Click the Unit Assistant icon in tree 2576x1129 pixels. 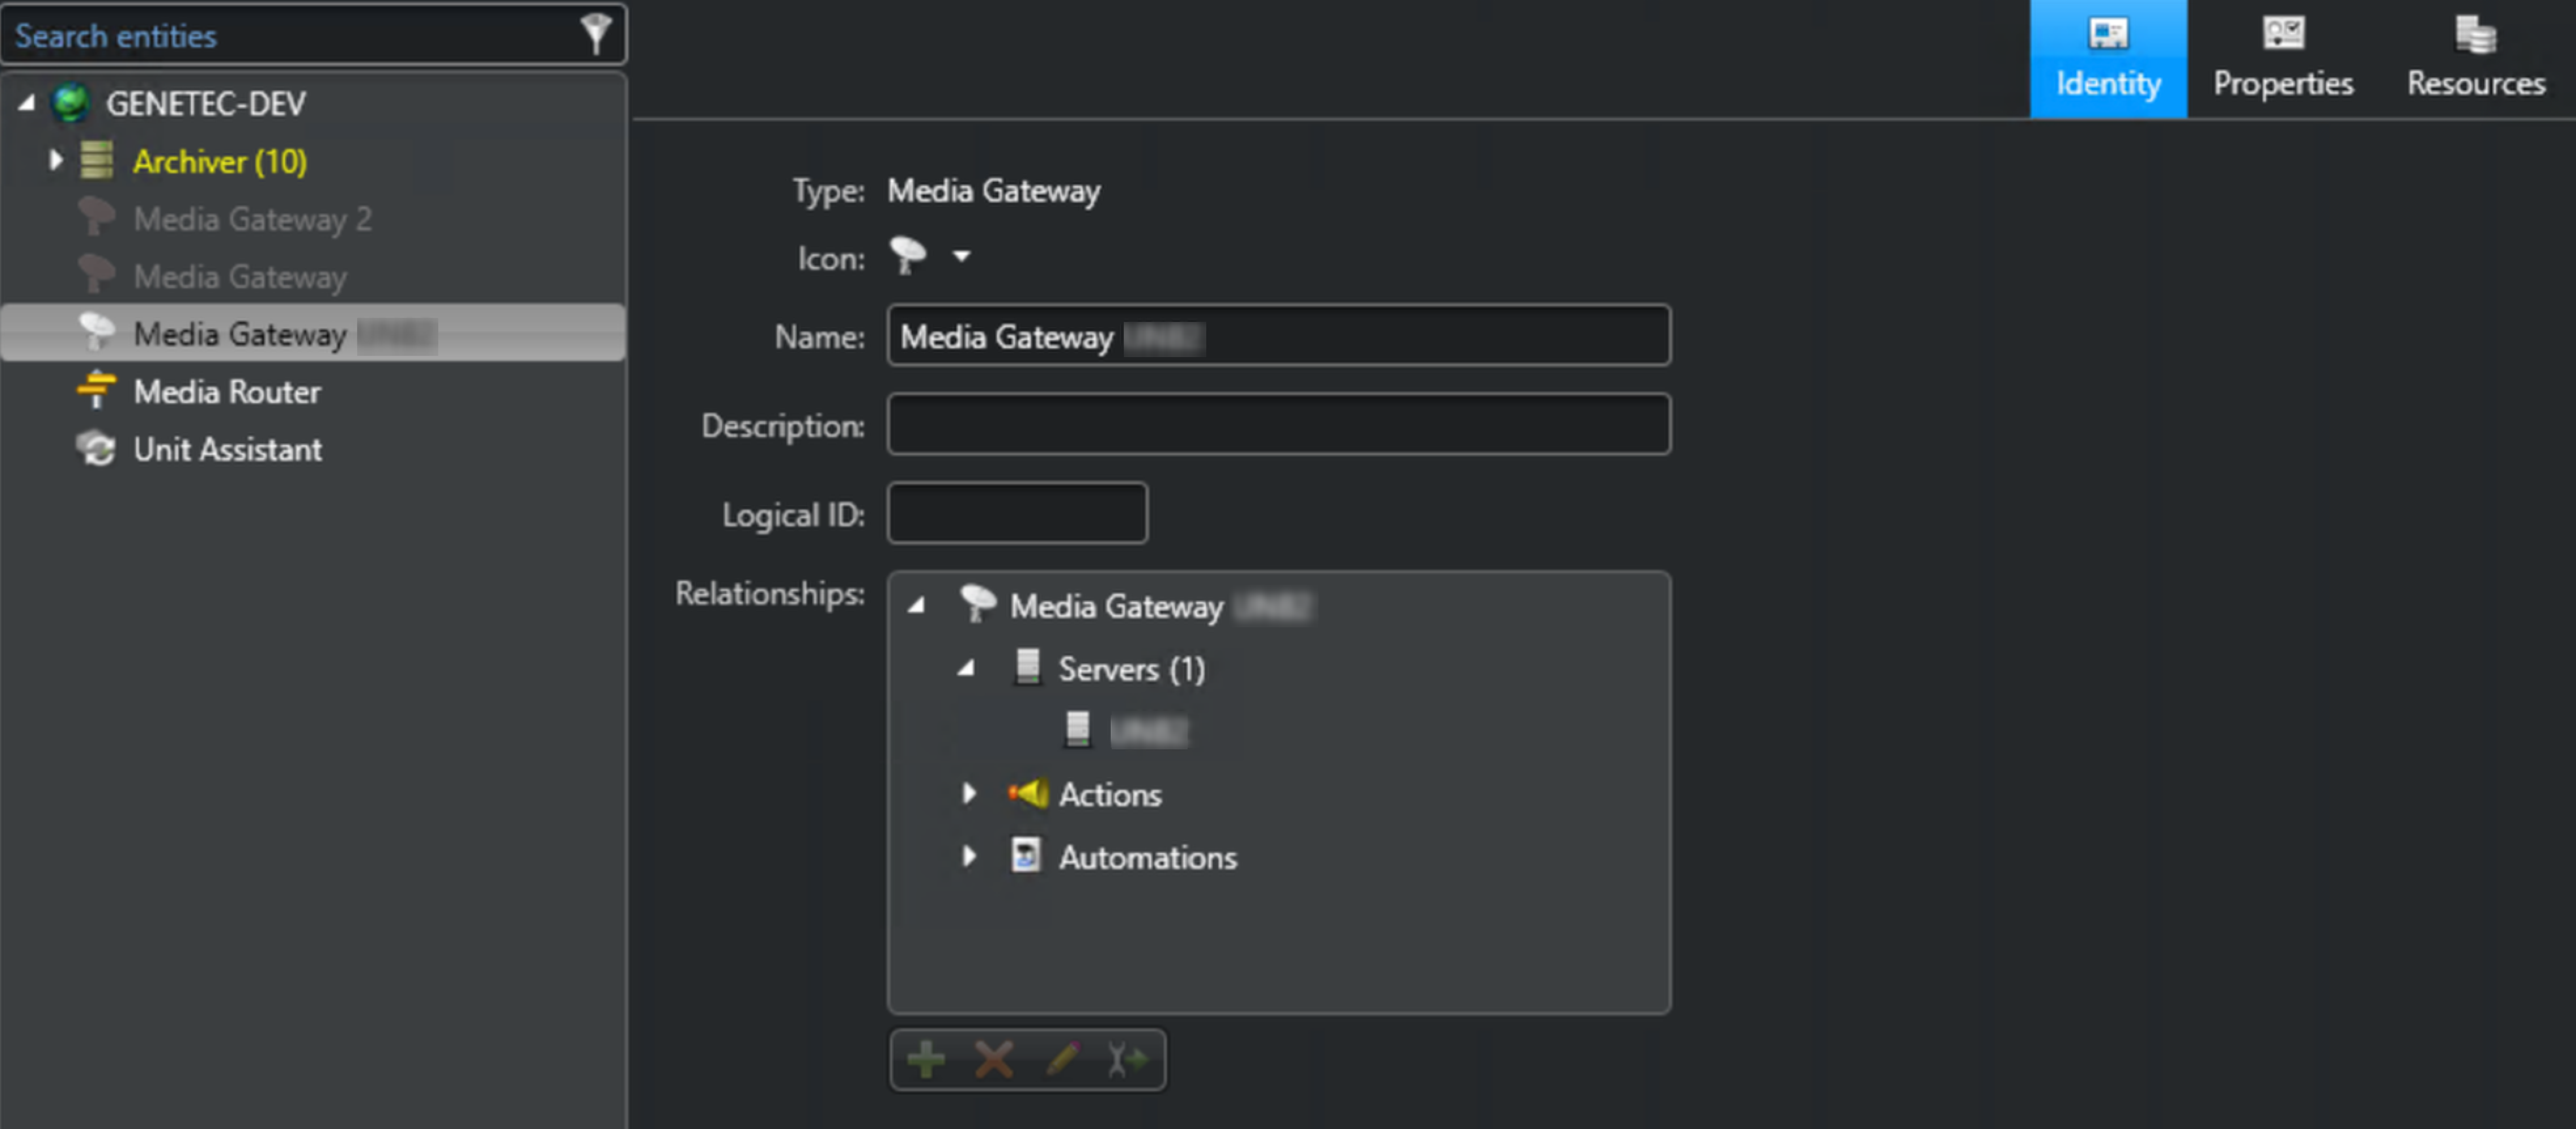(x=96, y=449)
